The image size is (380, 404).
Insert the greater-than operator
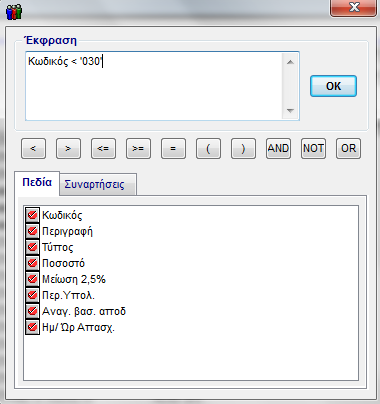coord(68,148)
